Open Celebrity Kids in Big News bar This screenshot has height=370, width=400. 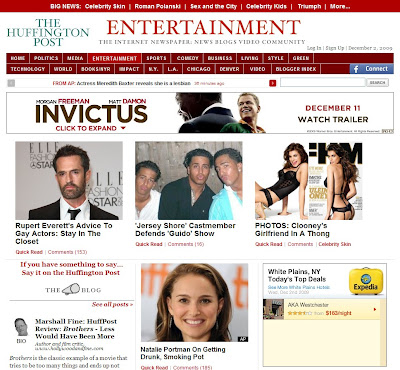[266, 6]
